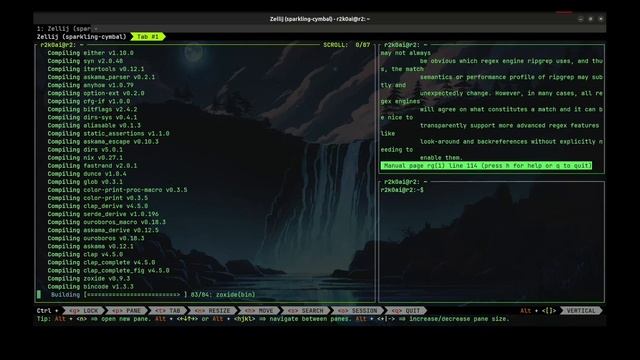Click 'Compiling nix v0.27.1' line
This screenshot has height=360, width=640.
click(85, 158)
